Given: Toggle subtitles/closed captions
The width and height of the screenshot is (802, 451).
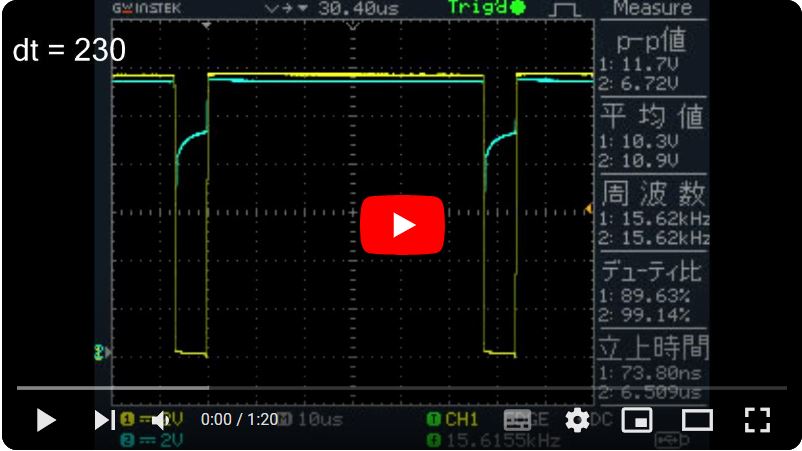Looking at the screenshot, I should tap(517, 420).
